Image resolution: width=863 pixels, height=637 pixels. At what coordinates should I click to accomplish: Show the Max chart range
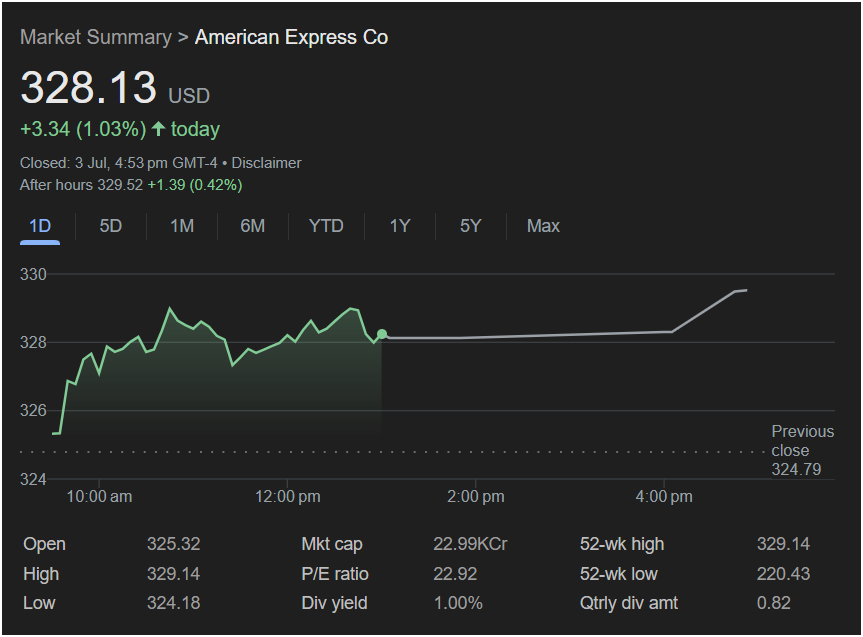543,226
